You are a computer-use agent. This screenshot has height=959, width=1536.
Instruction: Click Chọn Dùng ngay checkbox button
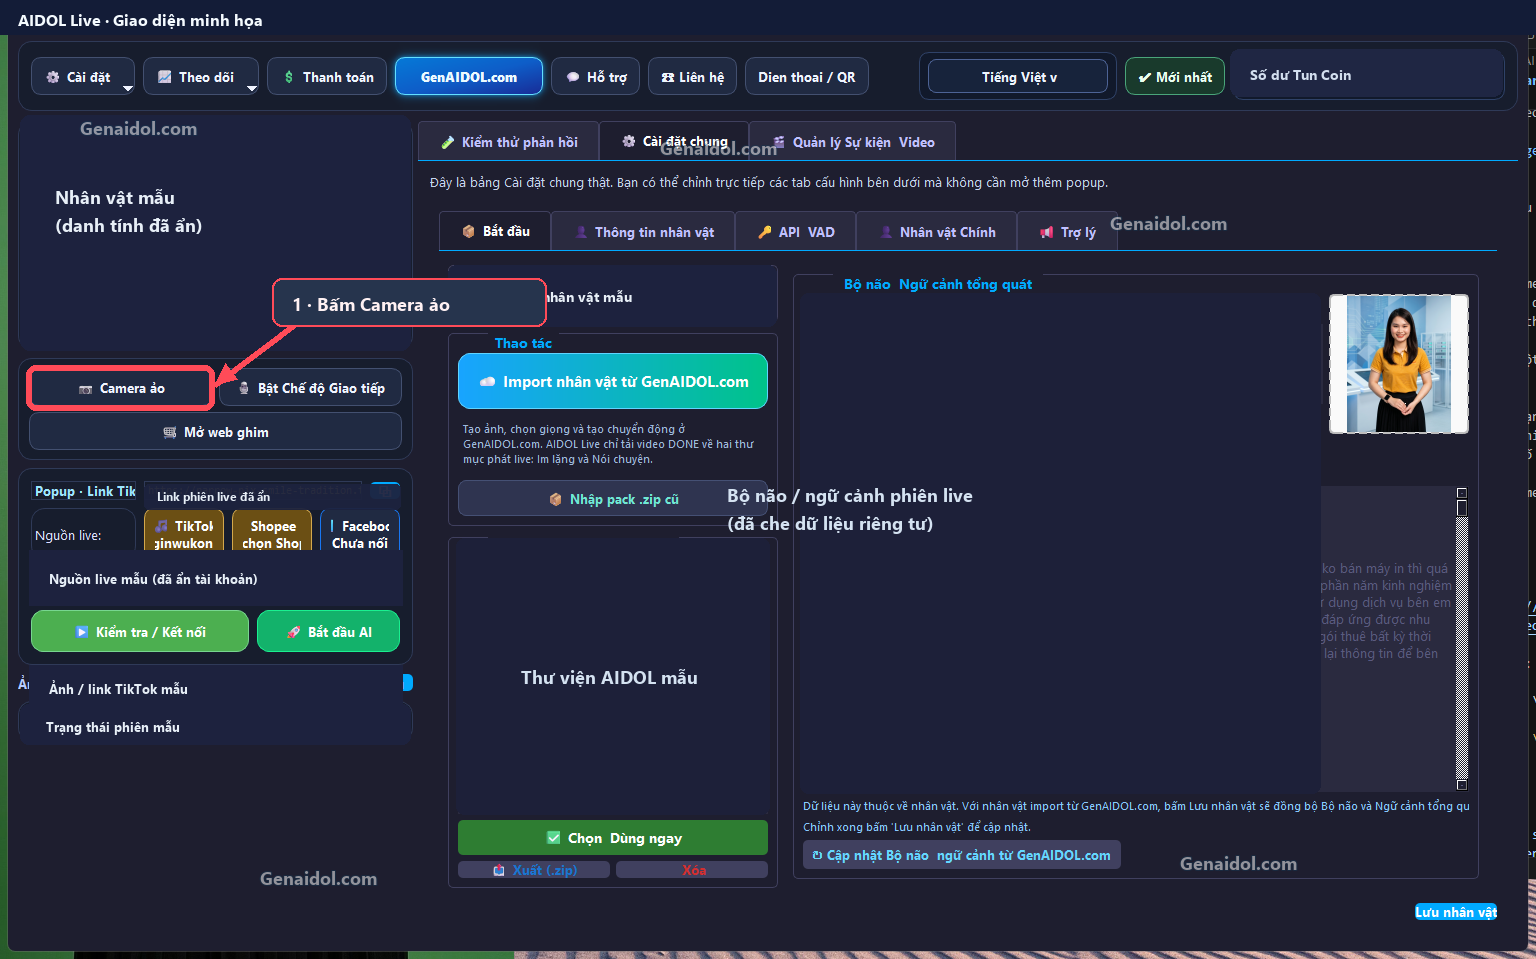point(613,838)
